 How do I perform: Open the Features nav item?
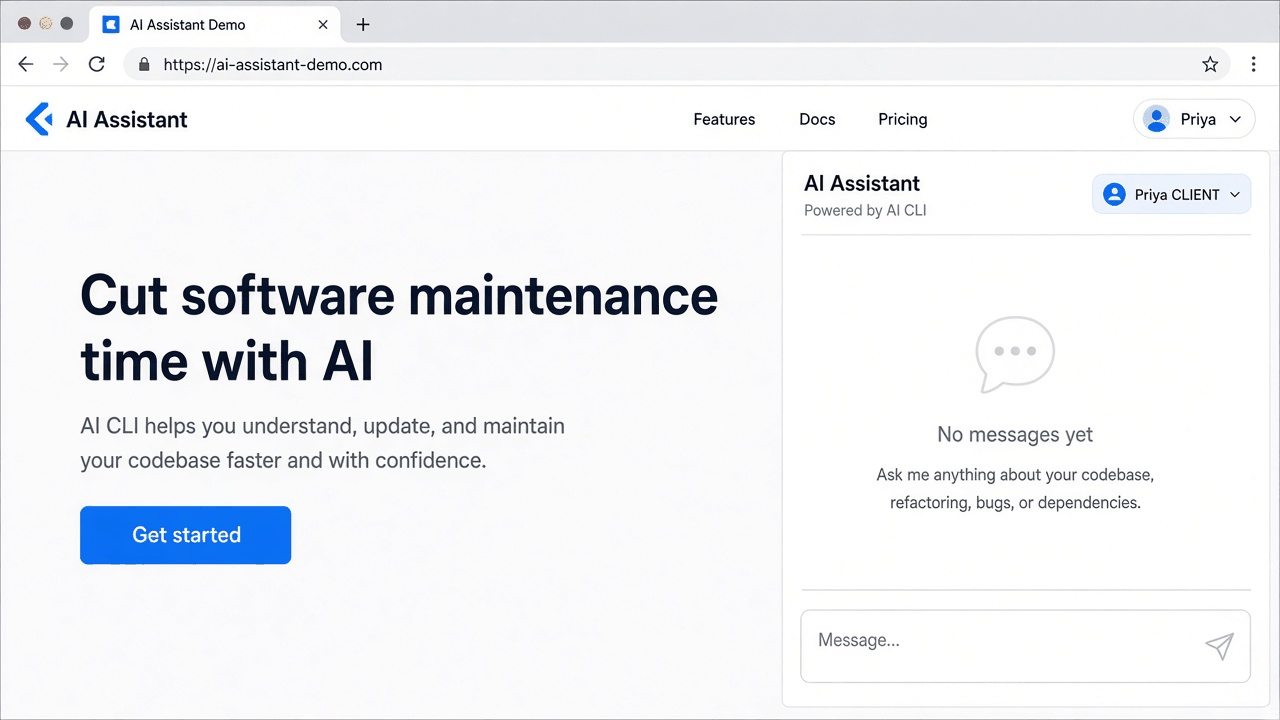coord(724,119)
